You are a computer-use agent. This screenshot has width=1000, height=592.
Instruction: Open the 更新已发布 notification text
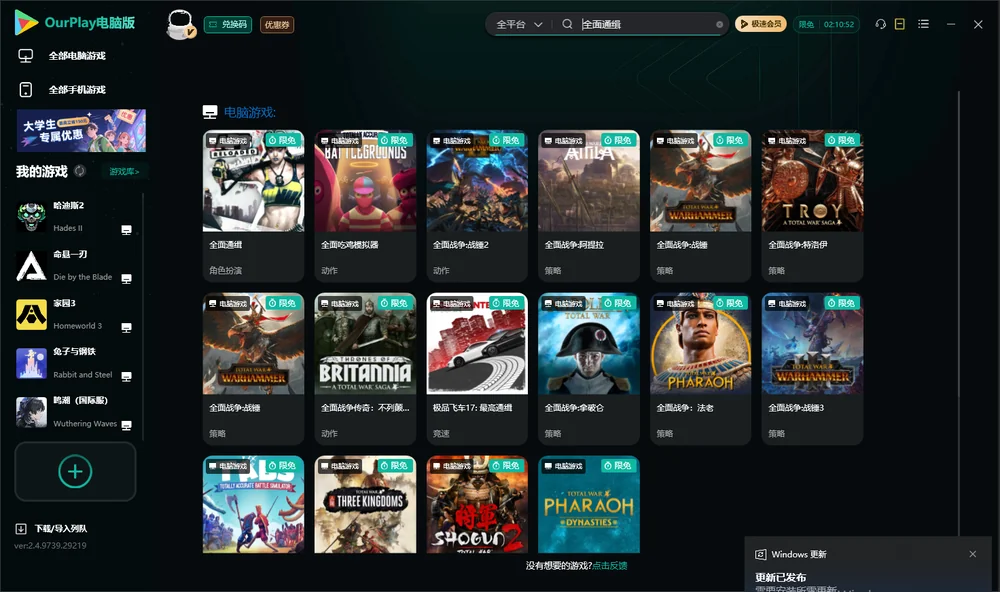[x=781, y=577]
